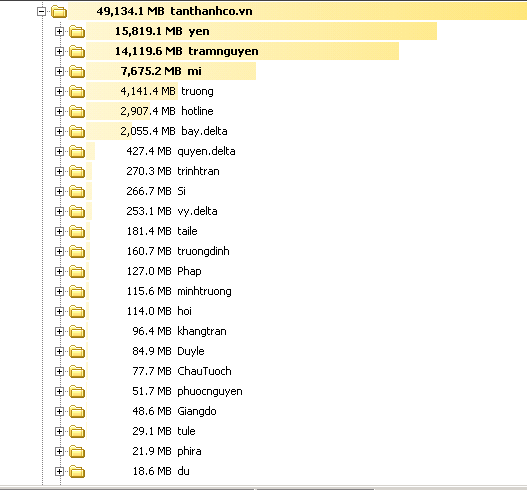This screenshot has width=527, height=490.
Task: Click the bay.delta folder icon
Action: [77, 131]
